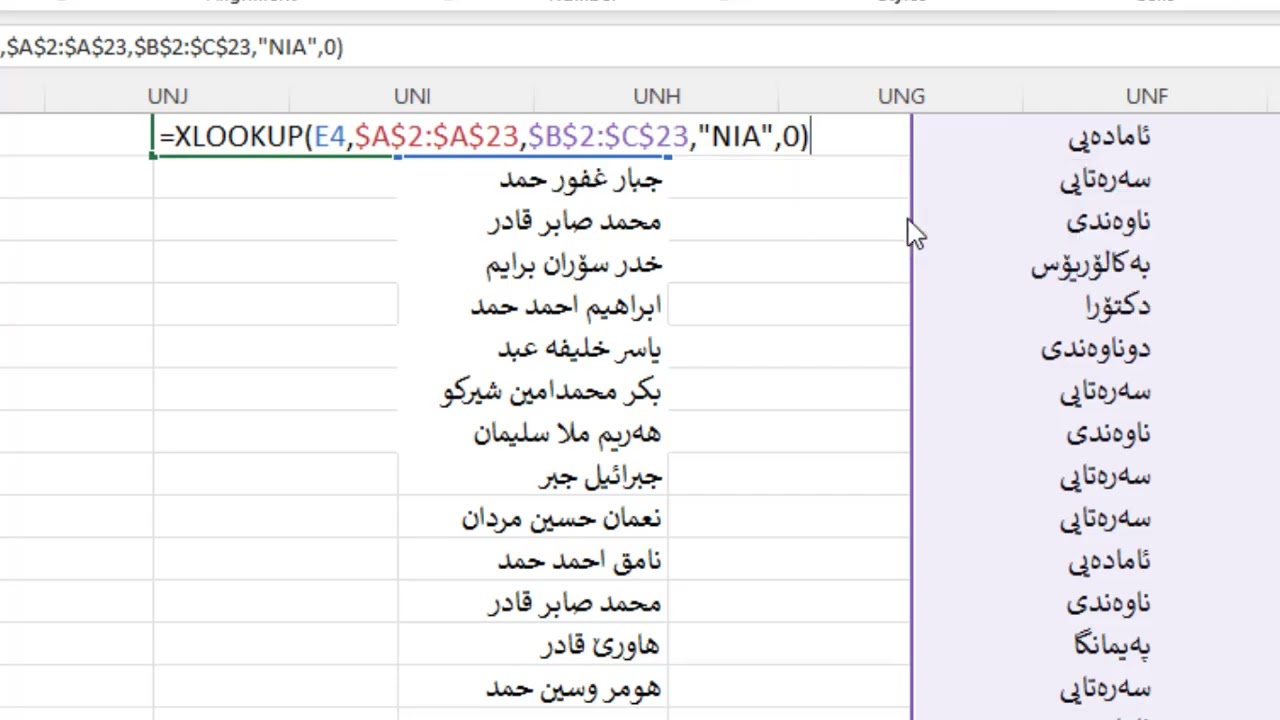Select column header UNI
The image size is (1280, 720).
[x=412, y=96]
